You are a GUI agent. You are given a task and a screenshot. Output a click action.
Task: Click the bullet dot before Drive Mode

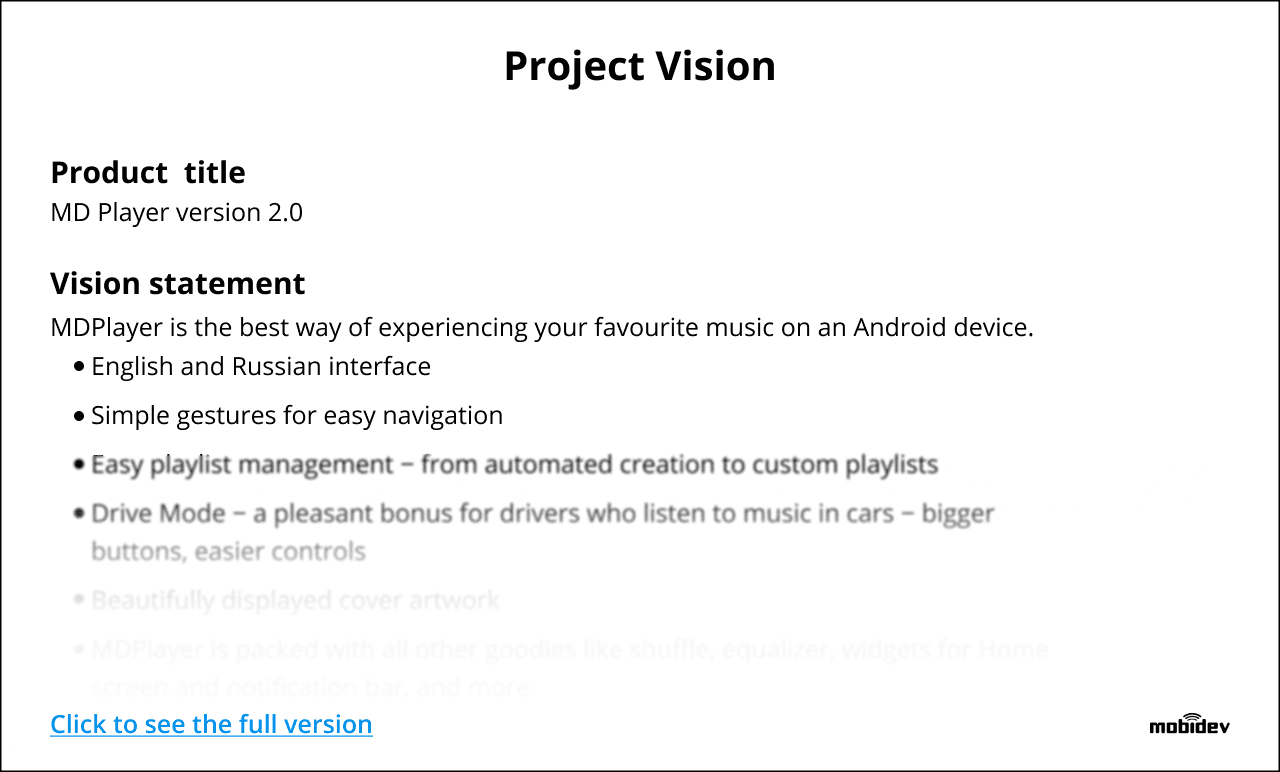(80, 514)
